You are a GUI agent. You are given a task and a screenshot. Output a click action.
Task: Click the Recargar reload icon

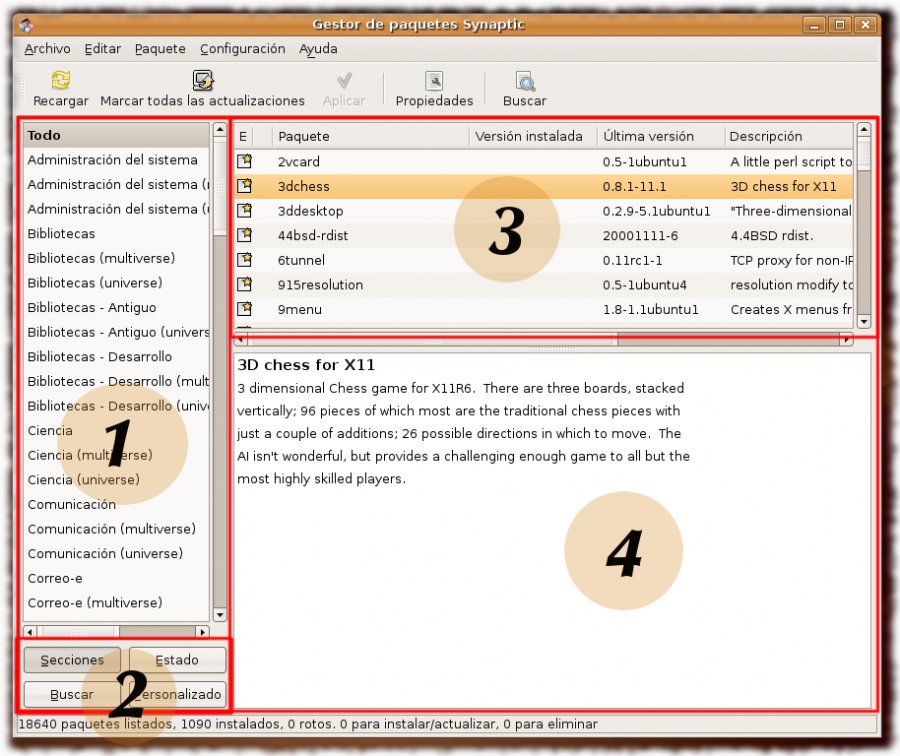(x=61, y=81)
